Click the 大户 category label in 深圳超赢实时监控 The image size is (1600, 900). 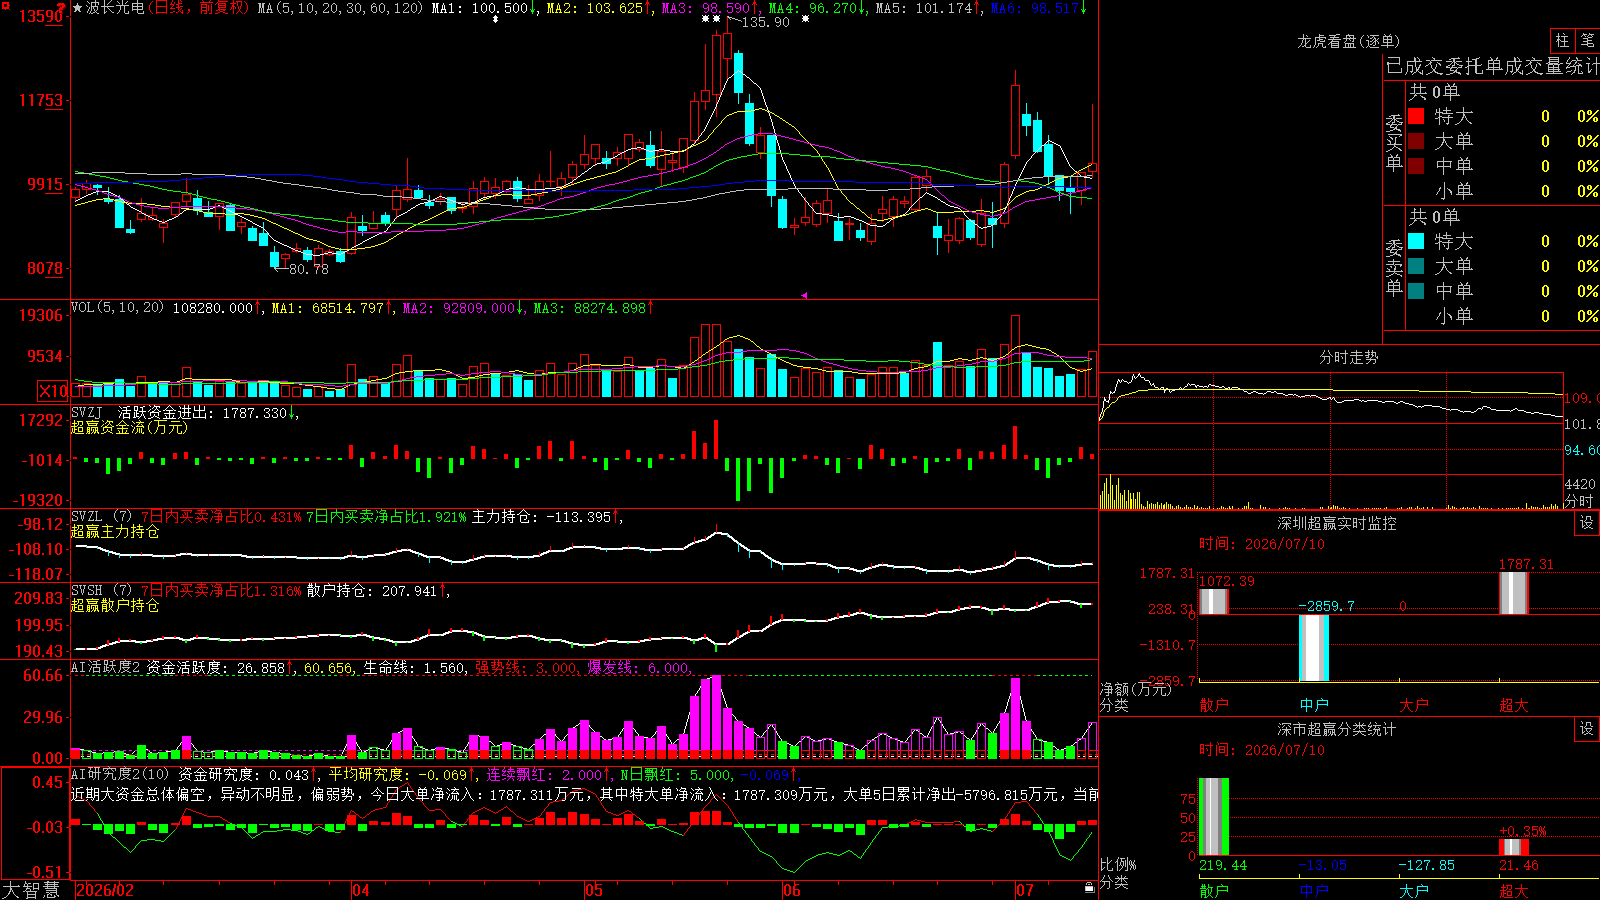click(x=1414, y=705)
